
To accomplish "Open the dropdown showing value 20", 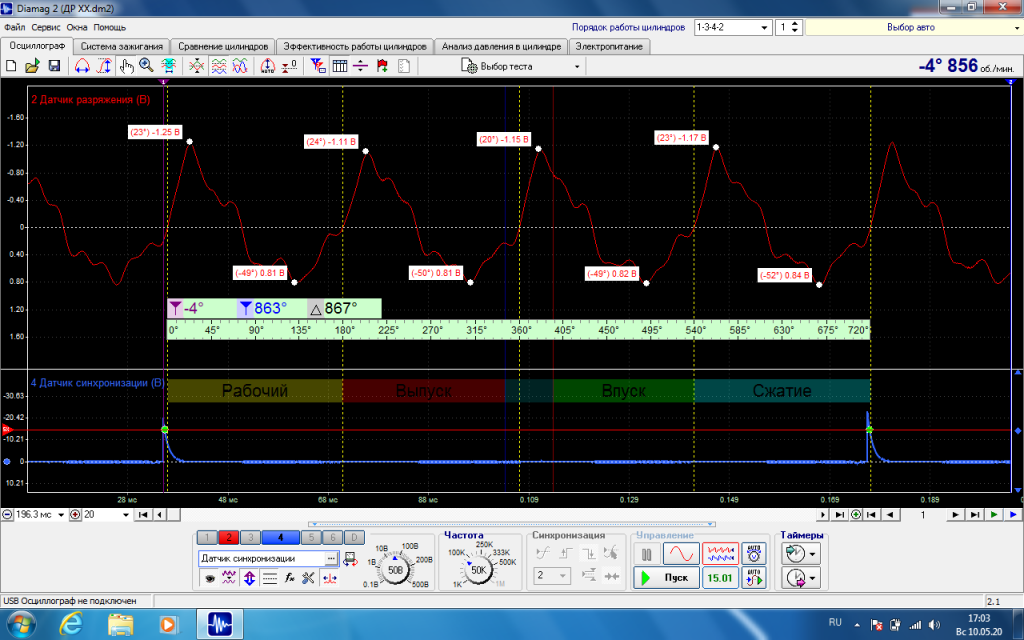I will [x=126, y=515].
